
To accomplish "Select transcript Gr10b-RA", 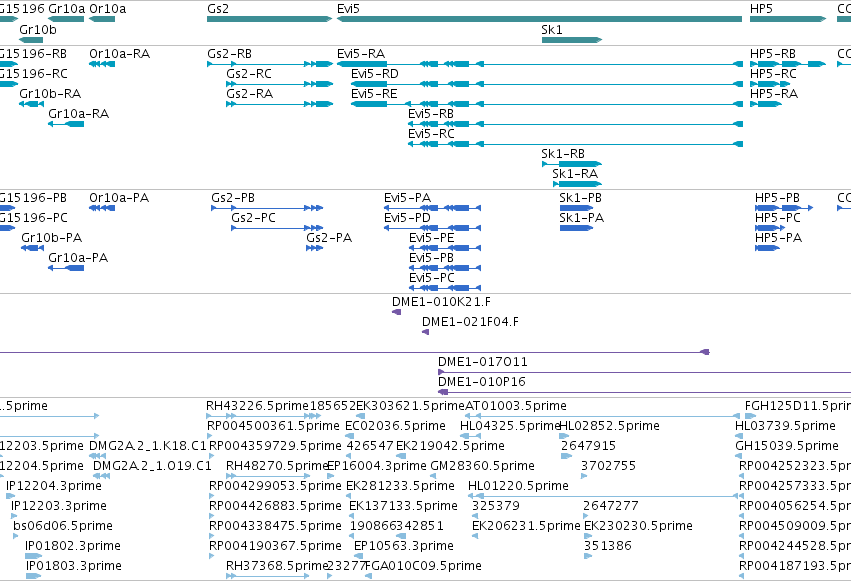I will (31, 104).
